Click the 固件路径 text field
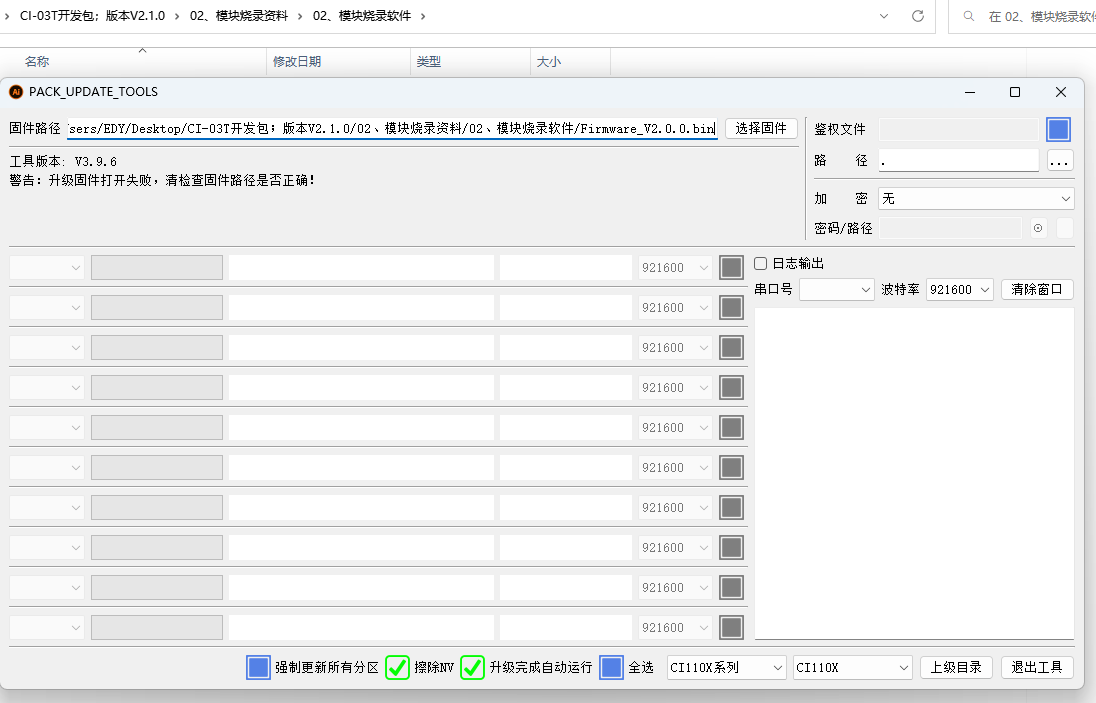 click(x=392, y=129)
